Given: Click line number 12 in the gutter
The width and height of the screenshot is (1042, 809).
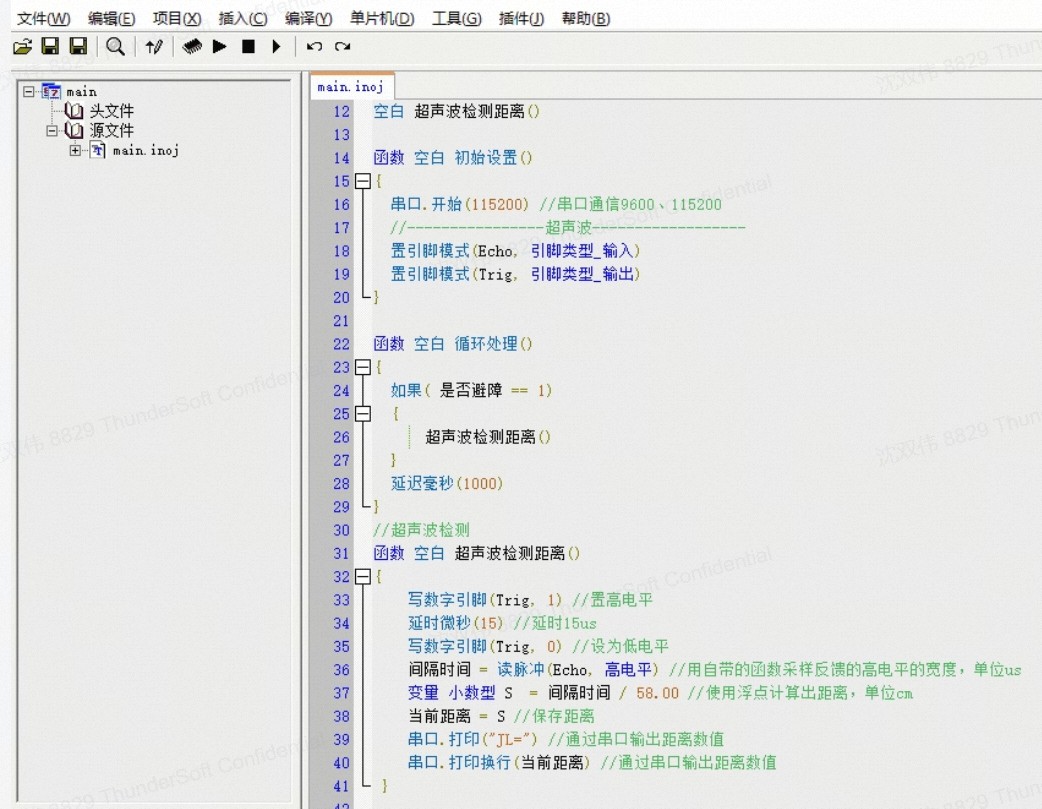Looking at the screenshot, I should click(x=342, y=112).
